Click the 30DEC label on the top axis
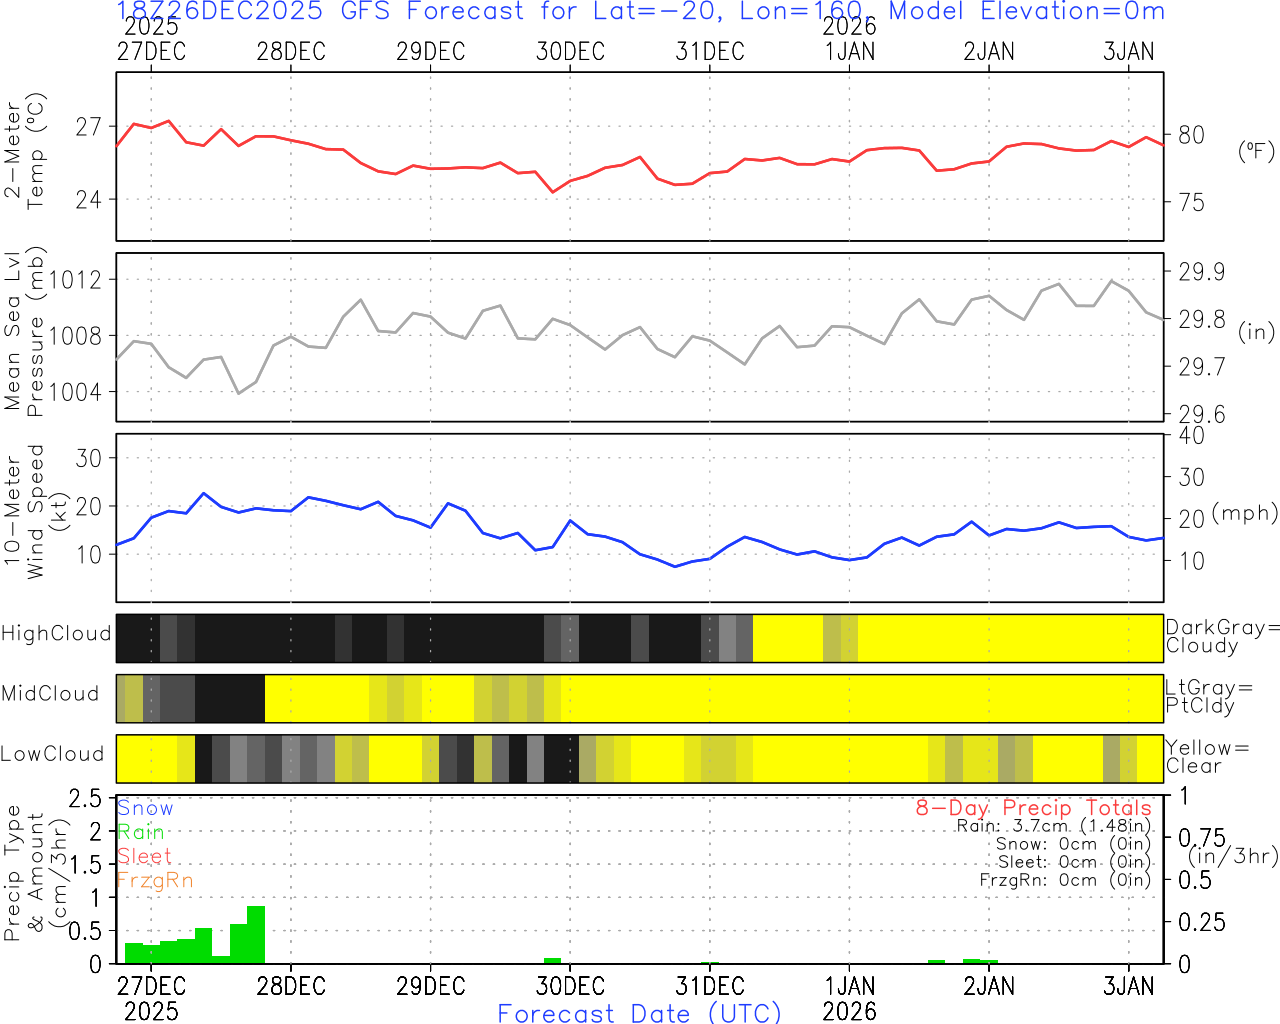1280x1024 pixels. tap(570, 52)
